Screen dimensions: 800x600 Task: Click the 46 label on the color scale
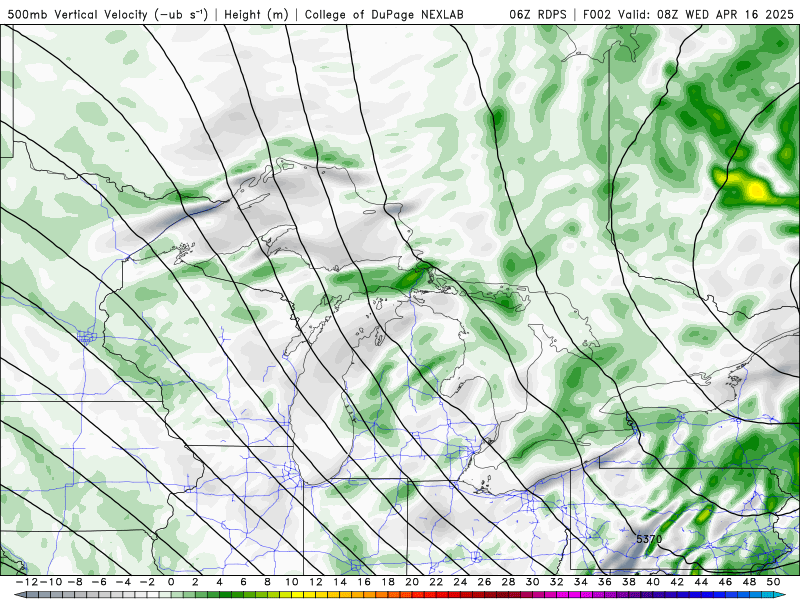(725, 582)
